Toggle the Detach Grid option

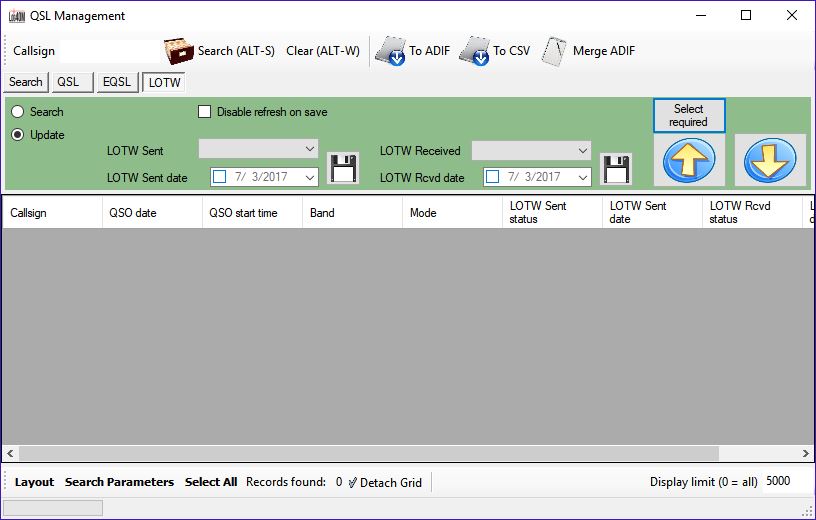[386, 483]
